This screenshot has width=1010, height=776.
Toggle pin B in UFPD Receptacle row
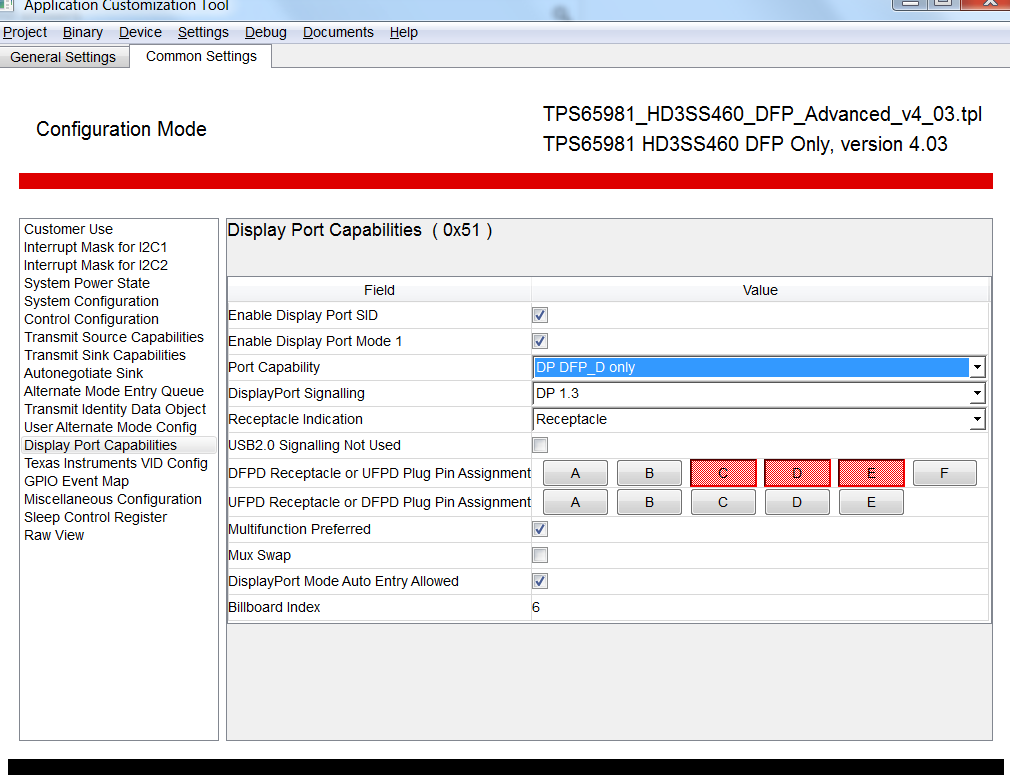(649, 502)
